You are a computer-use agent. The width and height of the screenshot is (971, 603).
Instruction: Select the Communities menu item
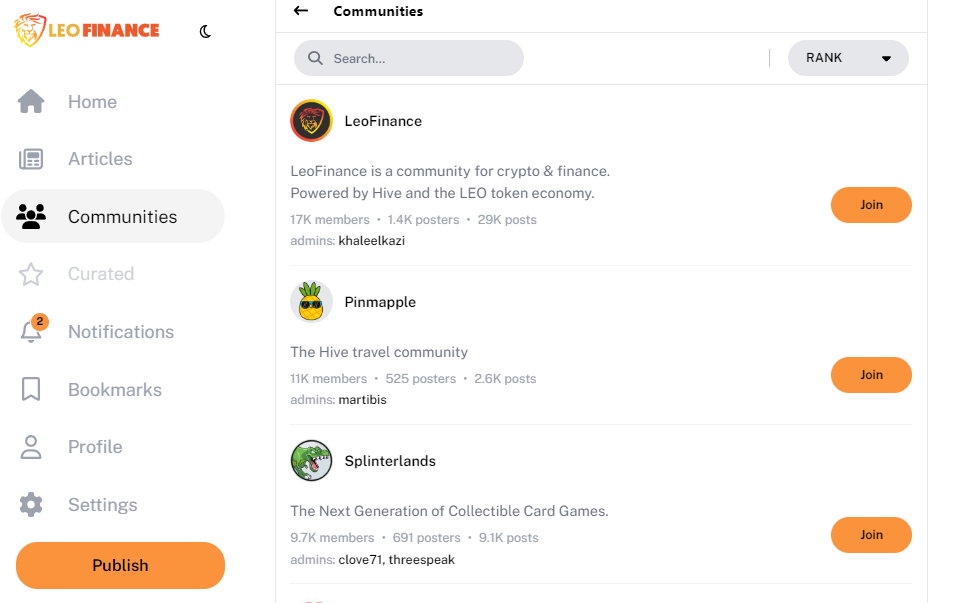click(x=113, y=217)
